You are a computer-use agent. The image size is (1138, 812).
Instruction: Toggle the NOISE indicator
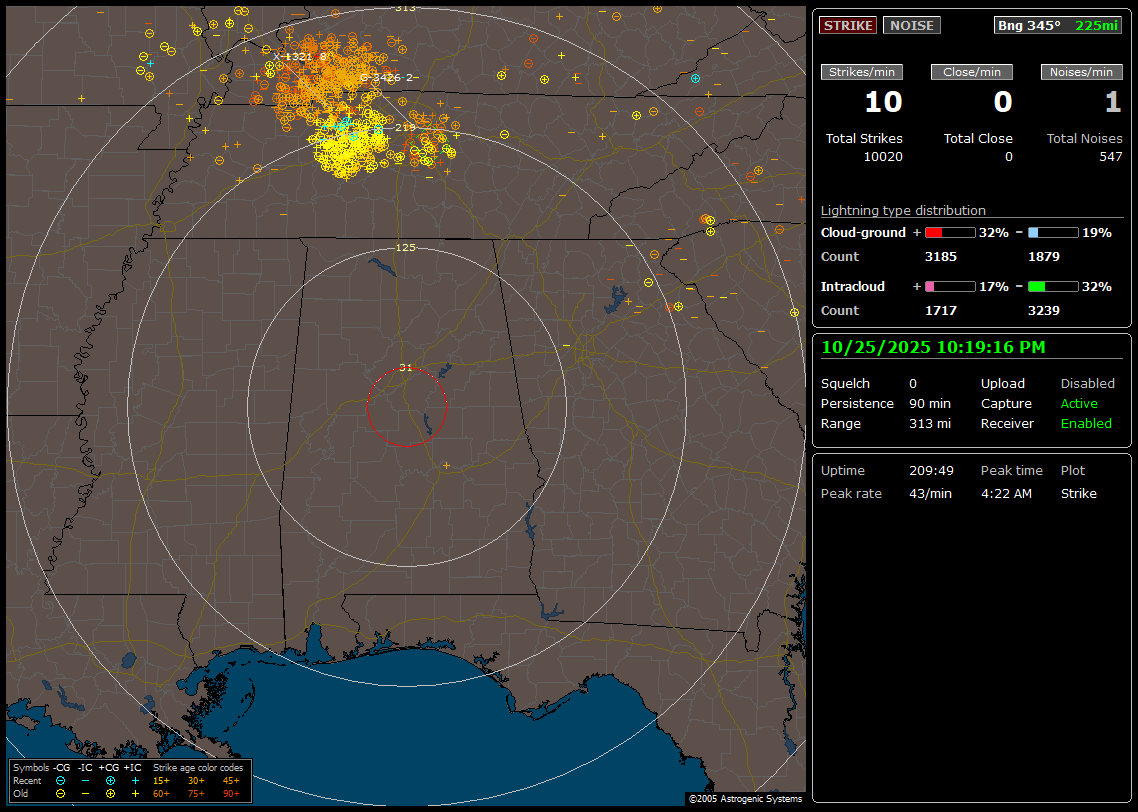tap(911, 26)
